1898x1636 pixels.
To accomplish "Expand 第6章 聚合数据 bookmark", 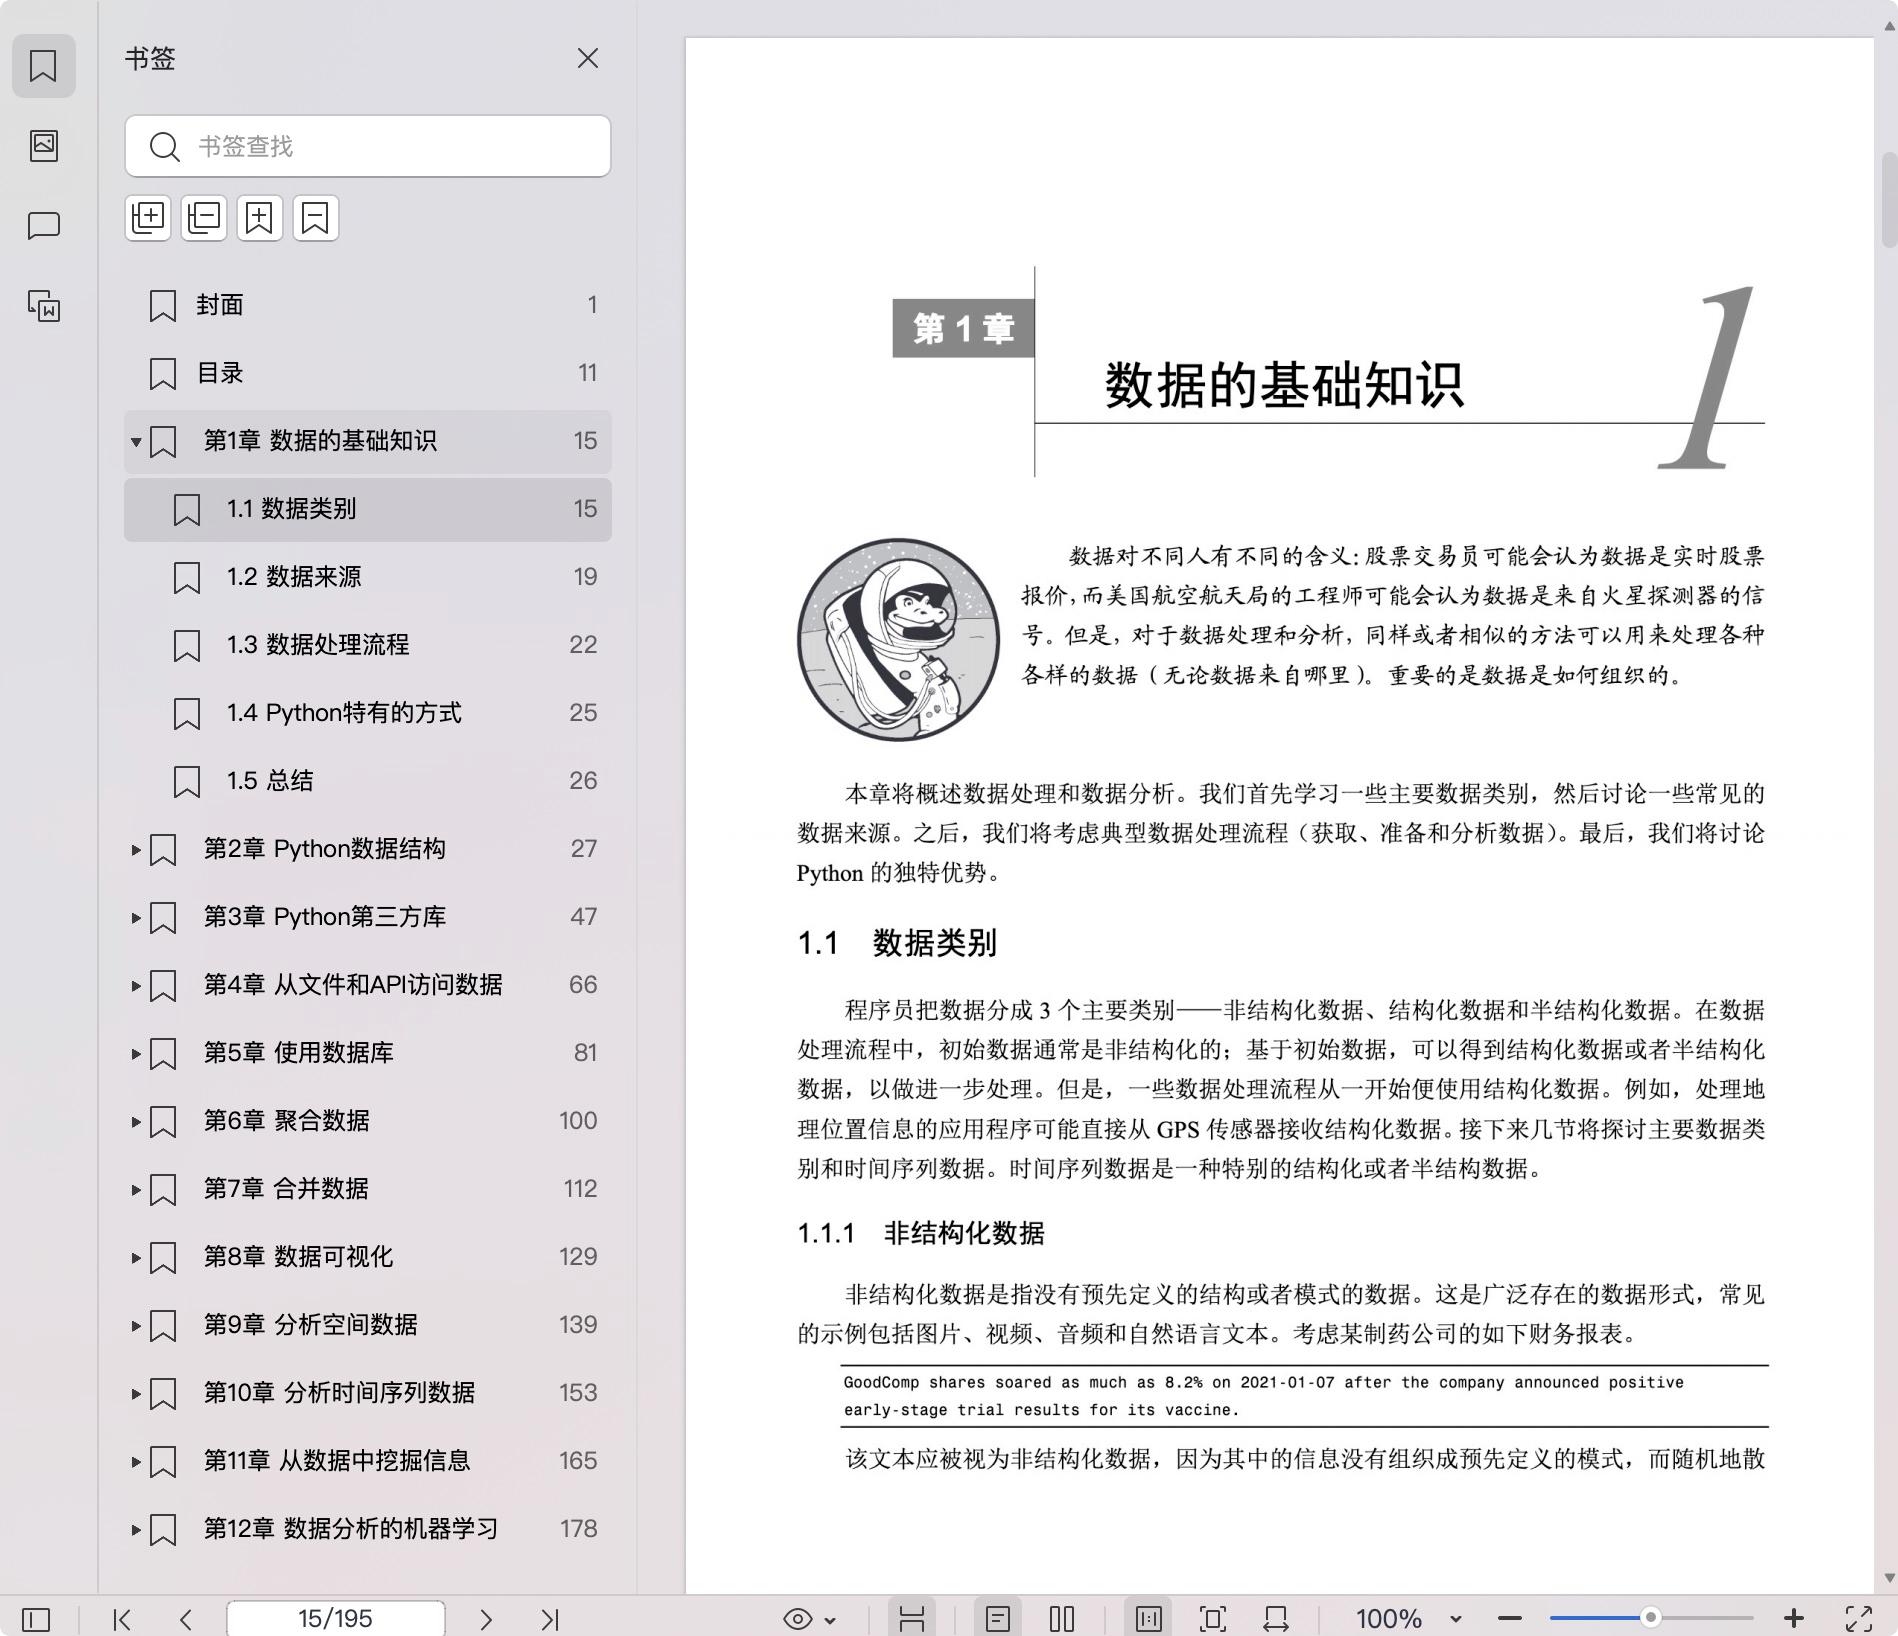I will 136,1121.
